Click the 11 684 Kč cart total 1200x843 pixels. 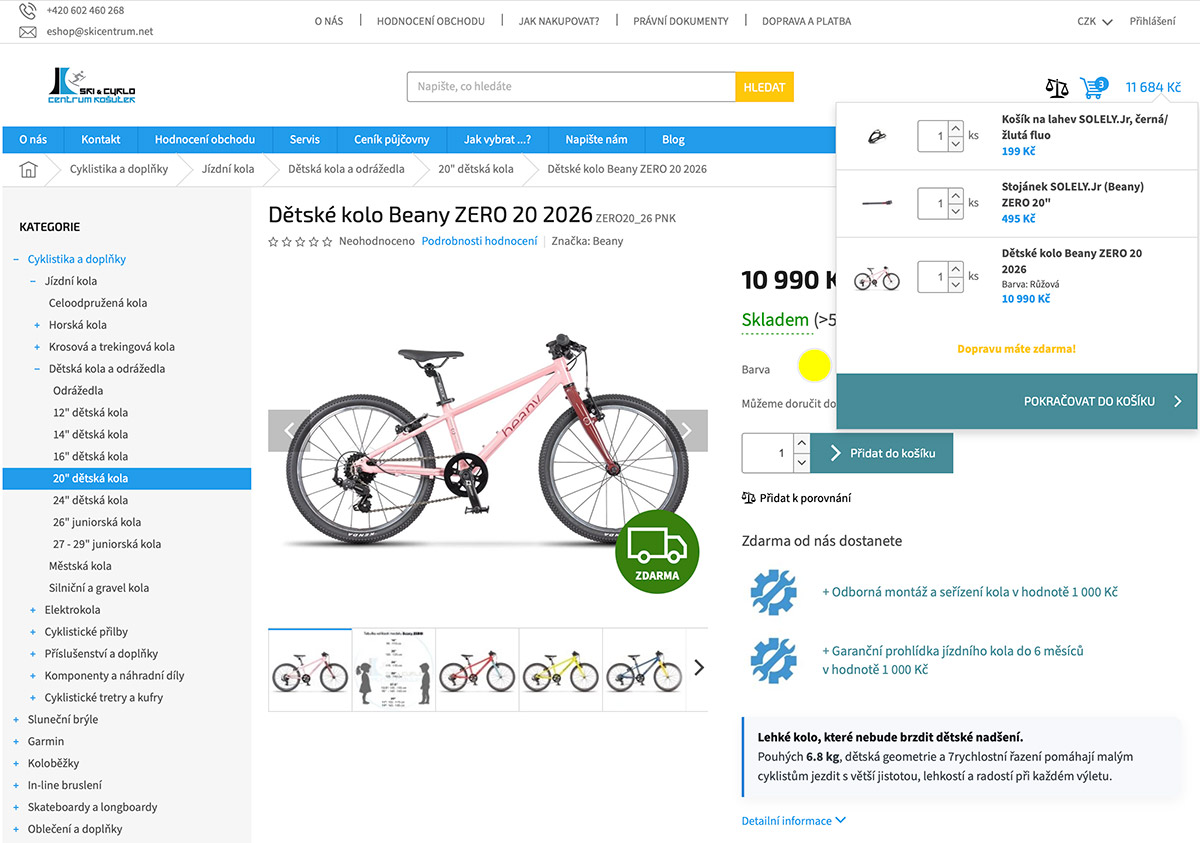tap(1153, 87)
